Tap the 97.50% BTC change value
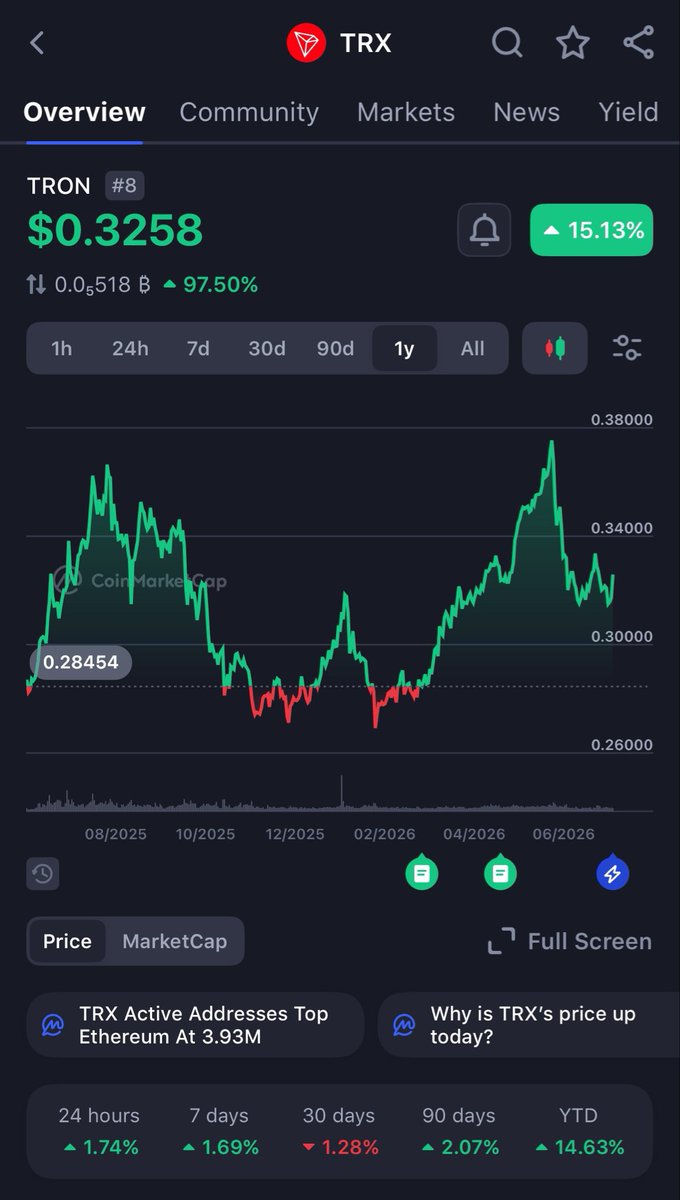The height and width of the screenshot is (1200, 680). pyautogui.click(x=210, y=285)
